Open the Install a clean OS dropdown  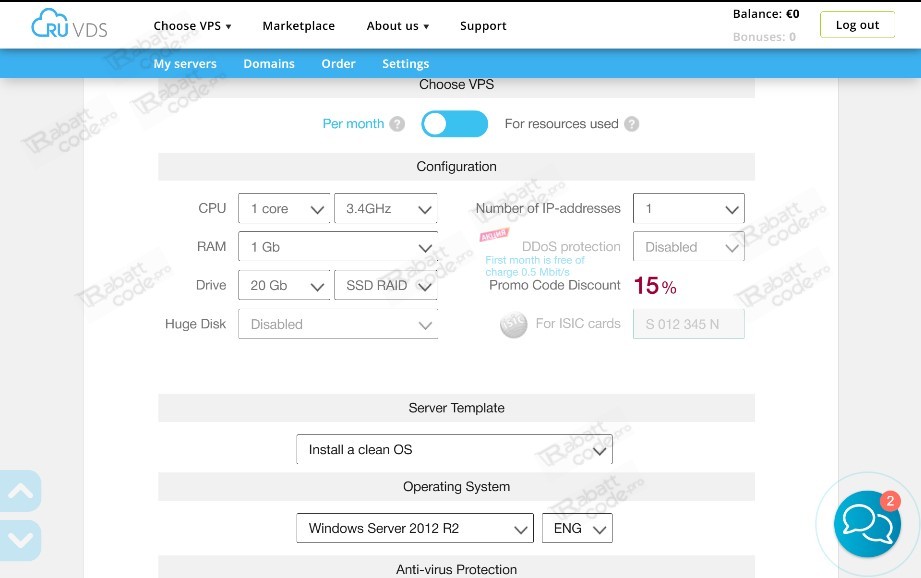pyautogui.click(x=454, y=449)
